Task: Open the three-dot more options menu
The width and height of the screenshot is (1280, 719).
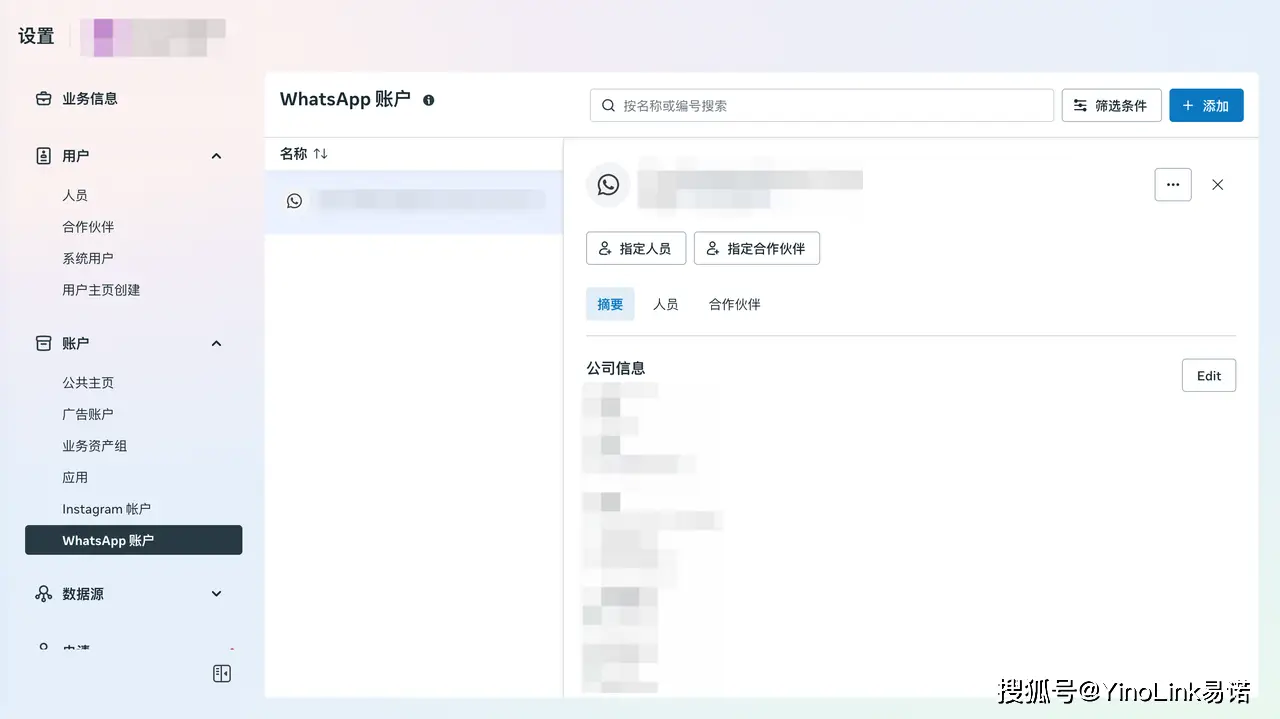Action: (x=1172, y=185)
